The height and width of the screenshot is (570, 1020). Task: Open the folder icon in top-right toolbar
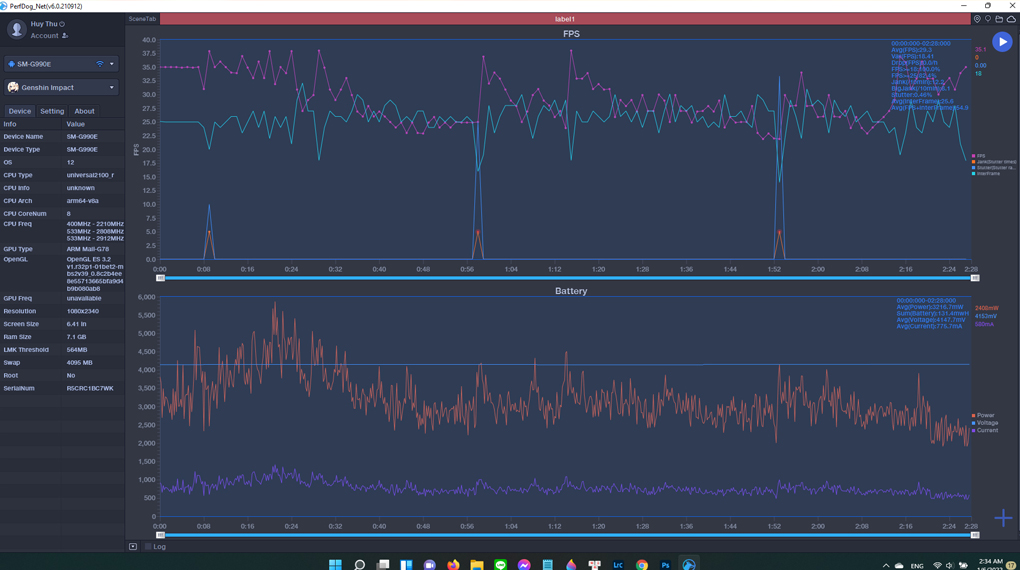click(x=999, y=19)
